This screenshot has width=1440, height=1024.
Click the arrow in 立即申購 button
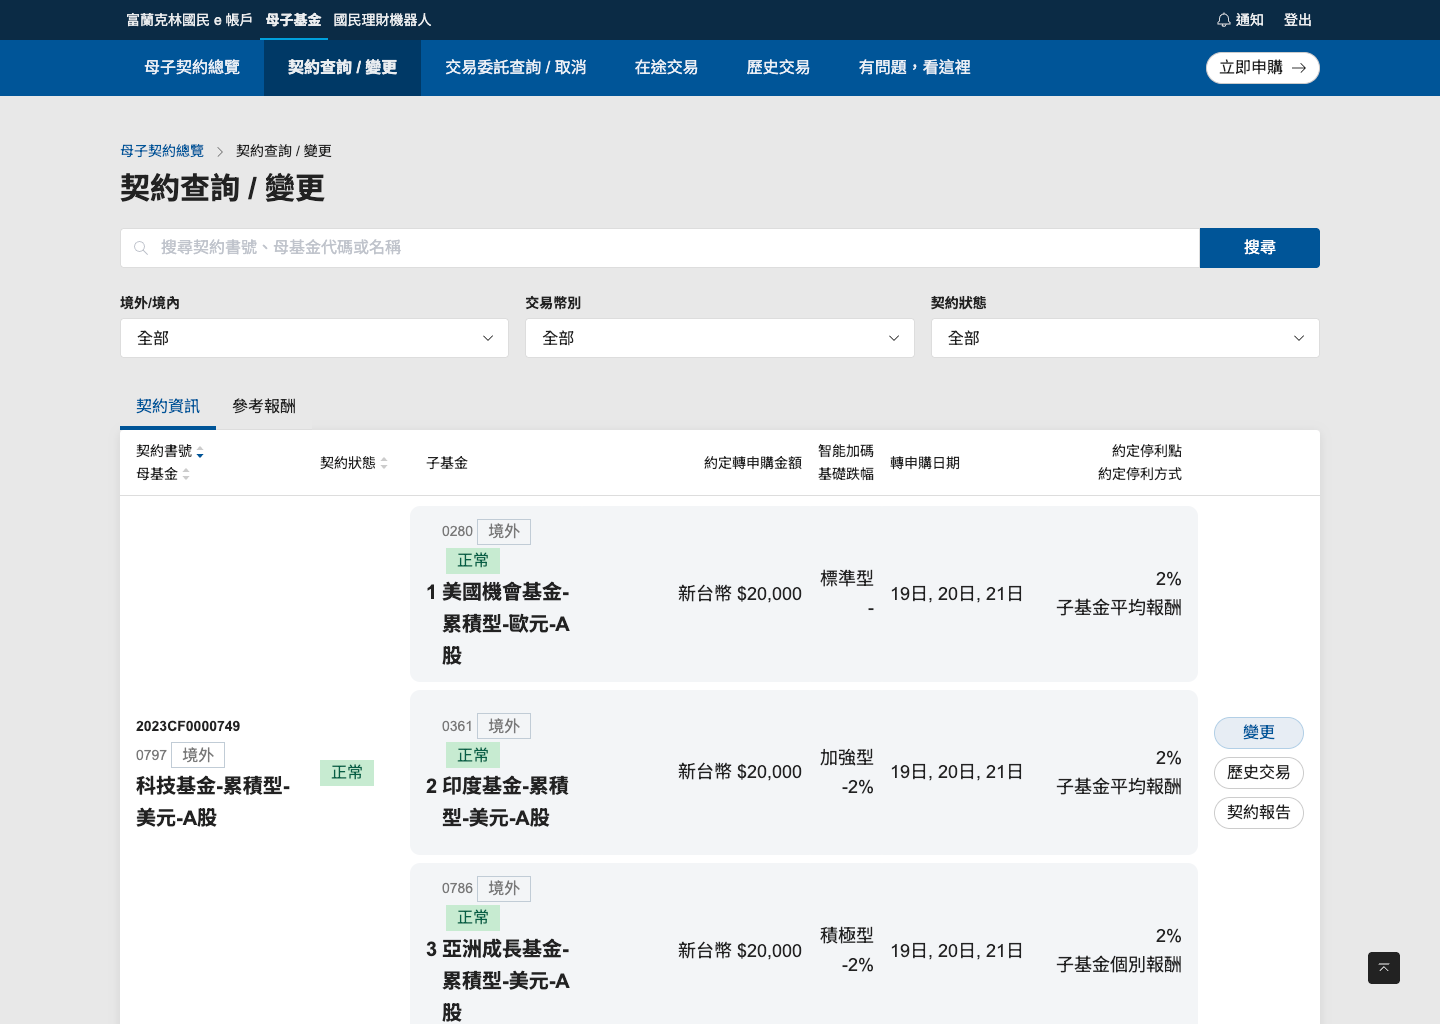coord(1299,68)
